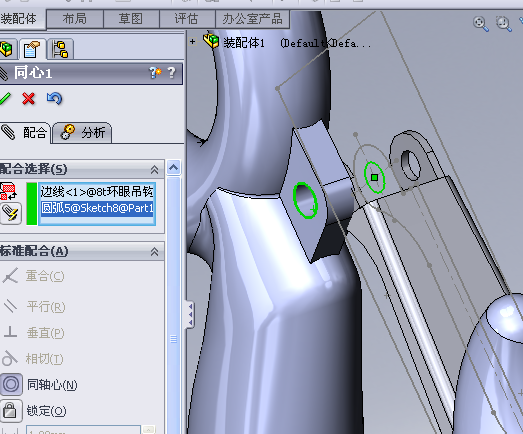The image size is (523, 434).
Task: Collapse side panel using splitter arrows
Action: pyautogui.click(x=190, y=314)
